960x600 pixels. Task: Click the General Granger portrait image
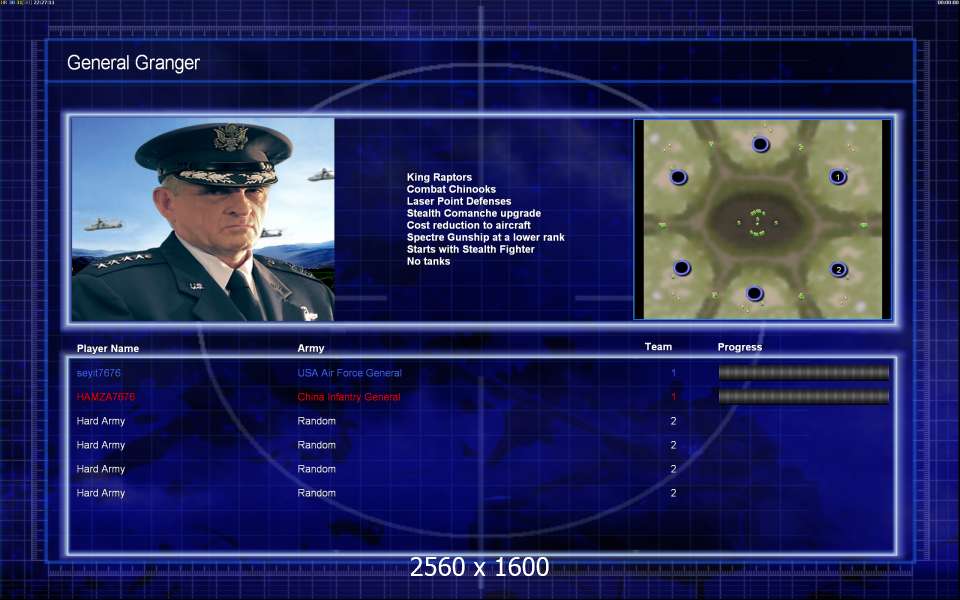coord(203,219)
